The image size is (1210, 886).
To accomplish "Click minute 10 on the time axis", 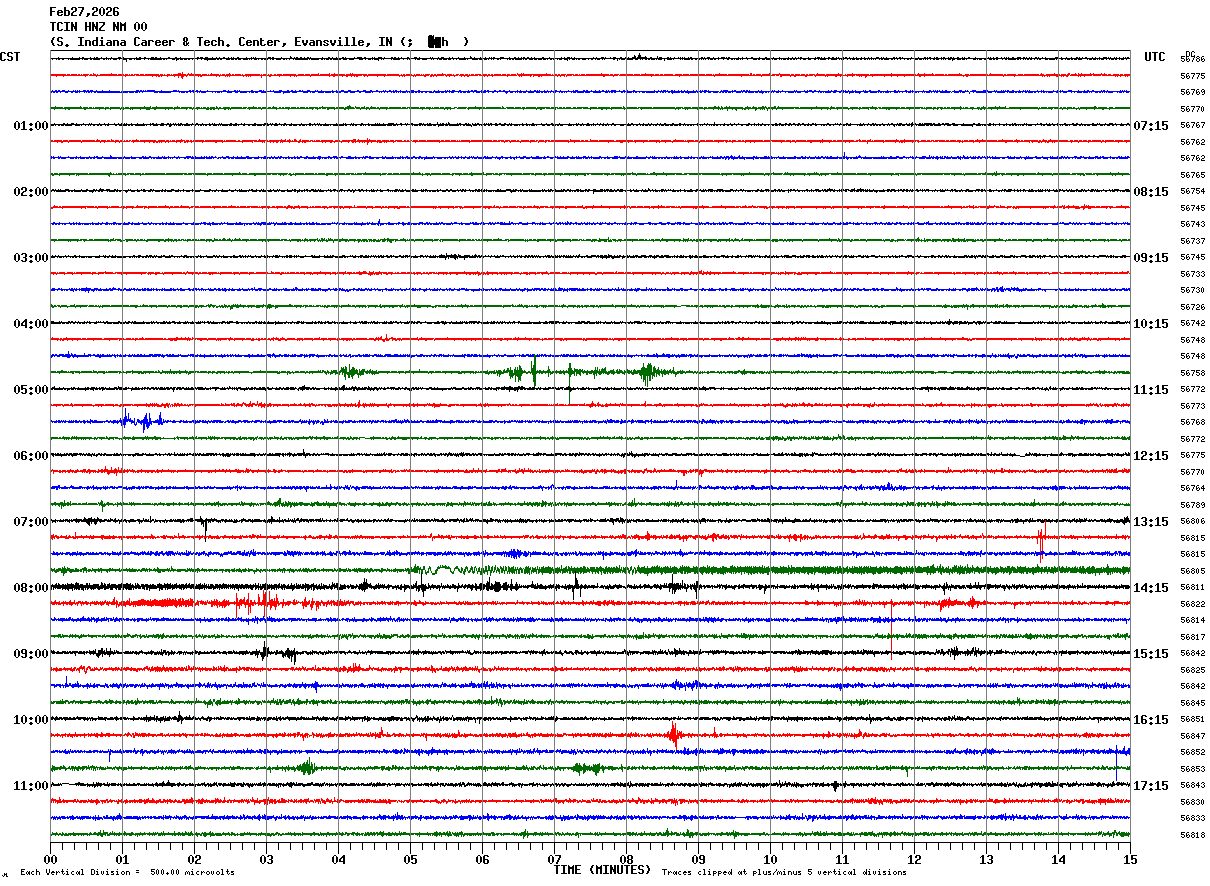I will pos(770,859).
